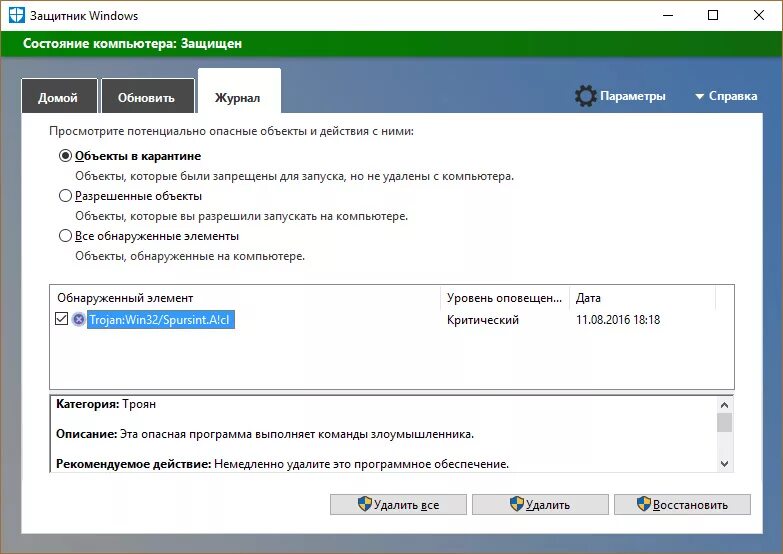
Task: Click the date 11.08.2016 18:18
Action: pyautogui.click(x=618, y=320)
